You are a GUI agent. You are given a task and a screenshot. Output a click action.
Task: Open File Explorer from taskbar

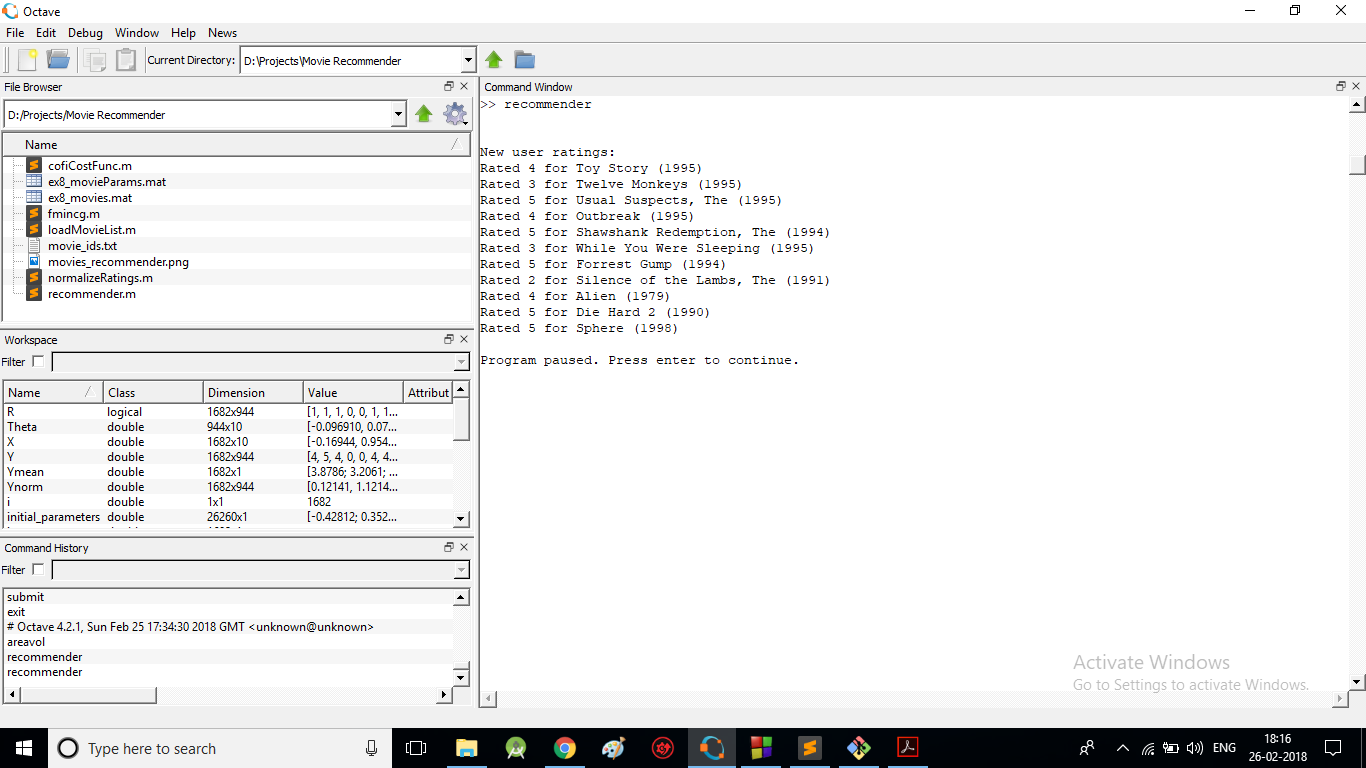point(466,748)
